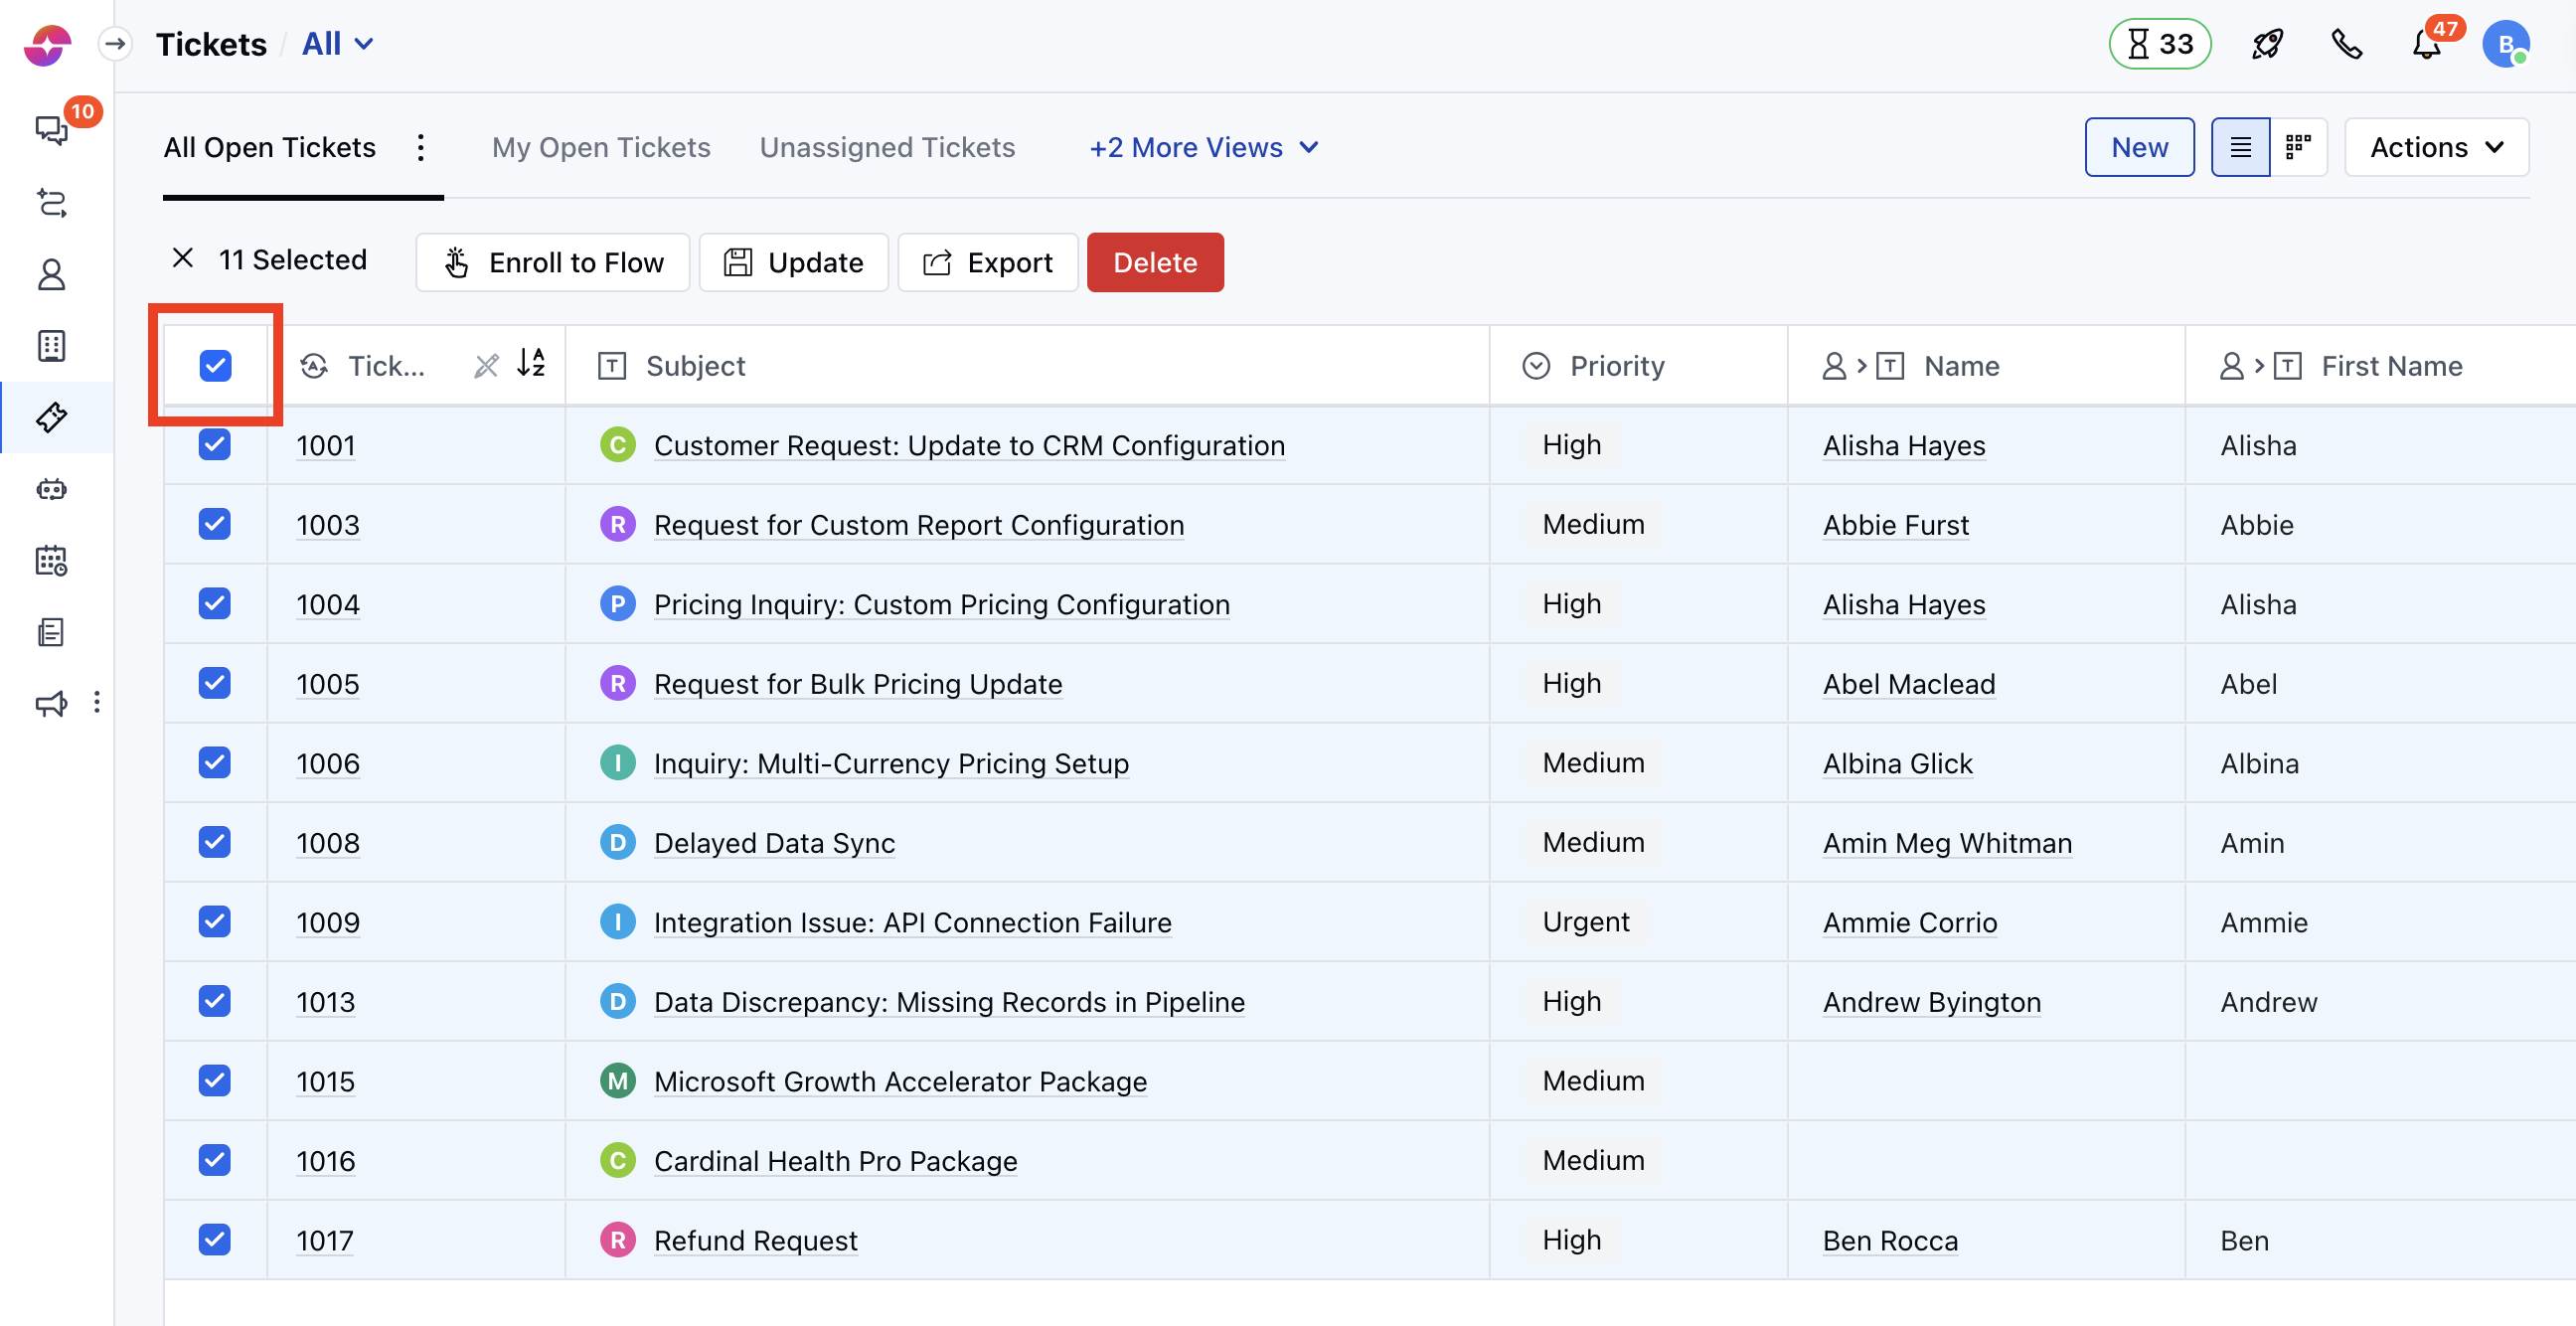Image resolution: width=2576 pixels, height=1326 pixels.
Task: Open the Contacts person icon in sidebar
Action: (51, 274)
